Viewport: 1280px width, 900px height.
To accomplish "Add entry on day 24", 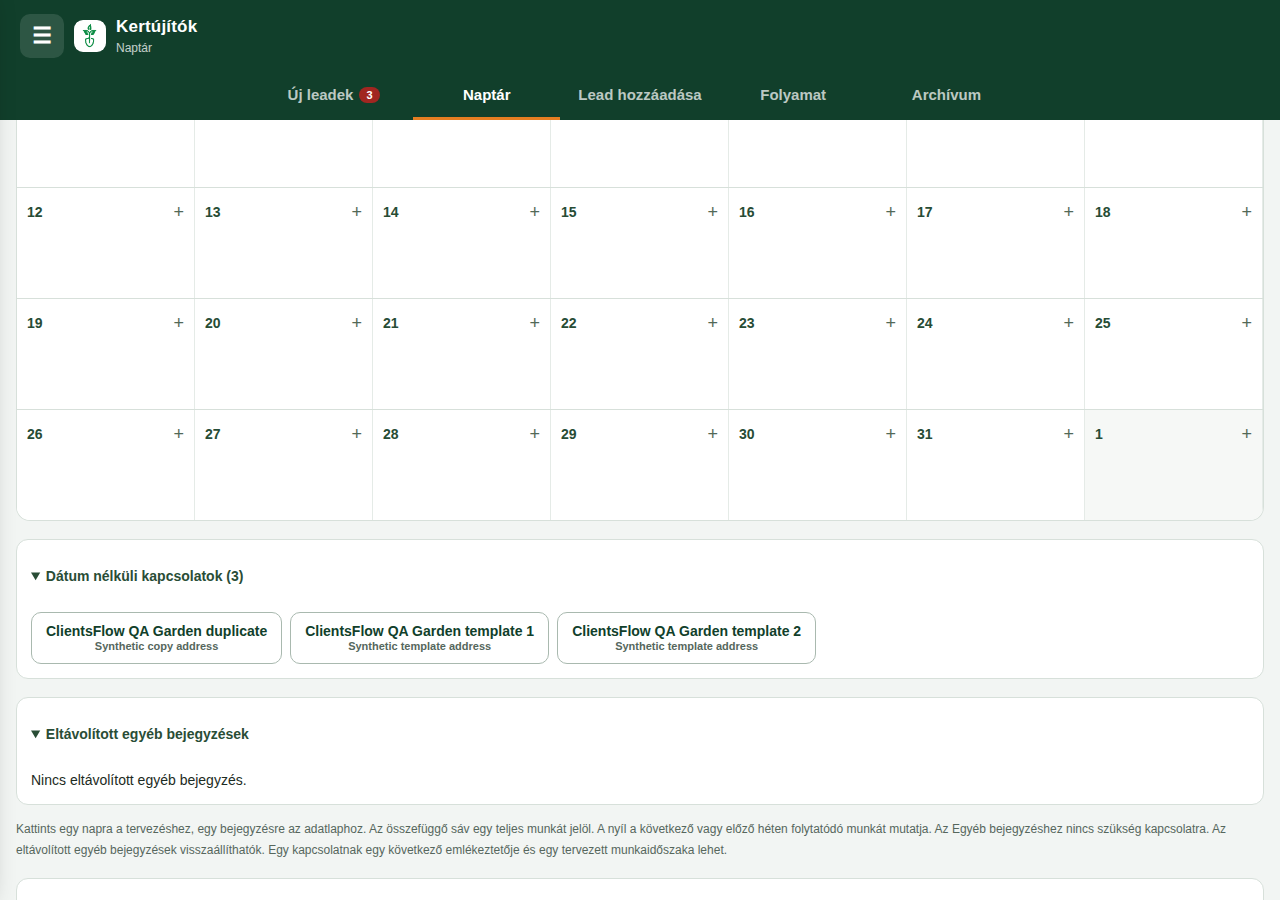I will click(x=1069, y=323).
